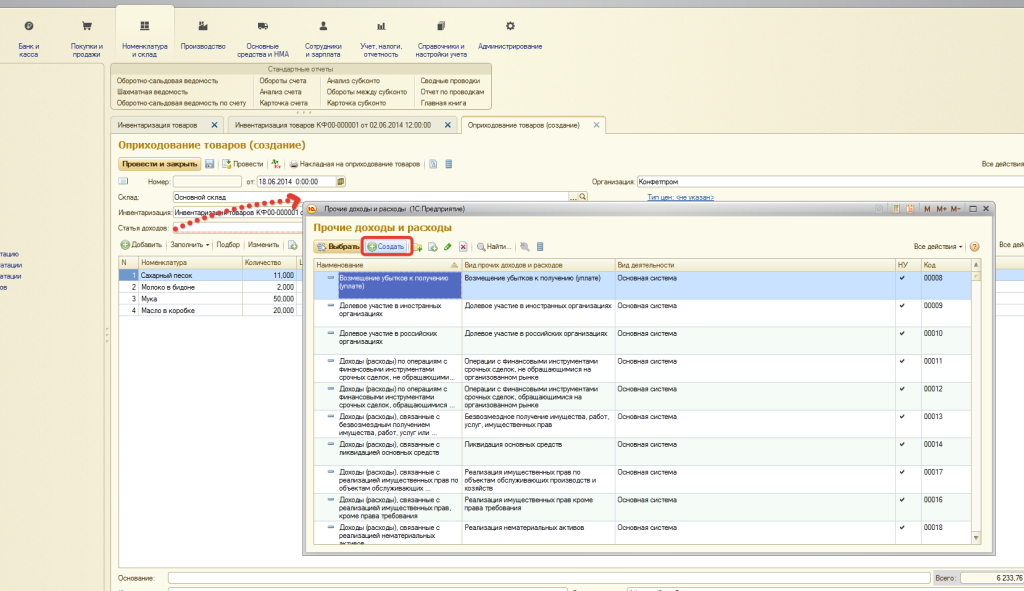Click the Дт/Кт postings icon
The height and width of the screenshot is (591, 1024).
(276, 164)
